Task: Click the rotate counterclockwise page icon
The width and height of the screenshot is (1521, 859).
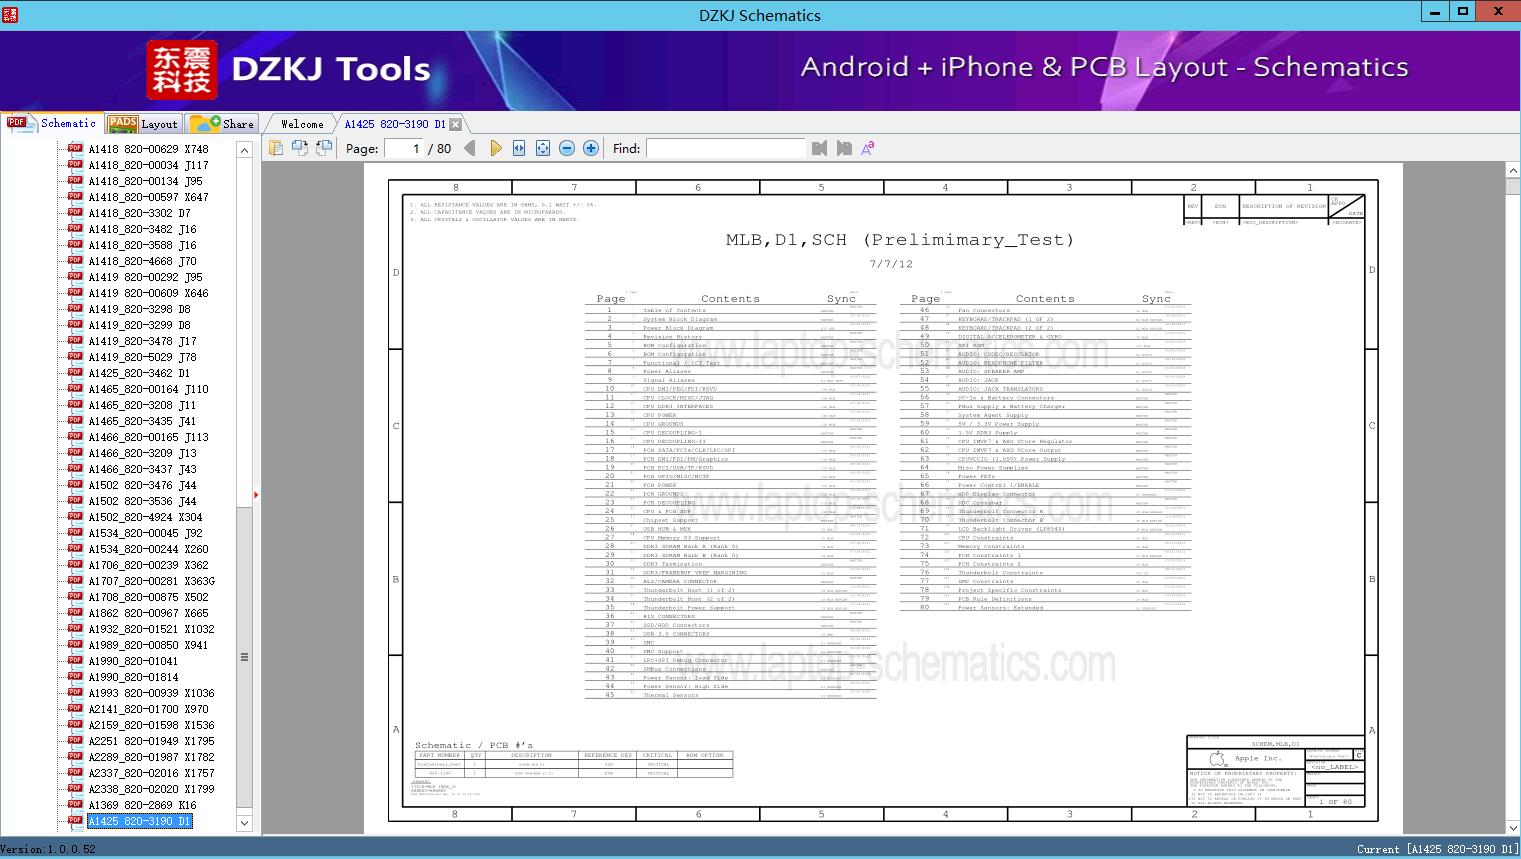Action: (x=300, y=148)
